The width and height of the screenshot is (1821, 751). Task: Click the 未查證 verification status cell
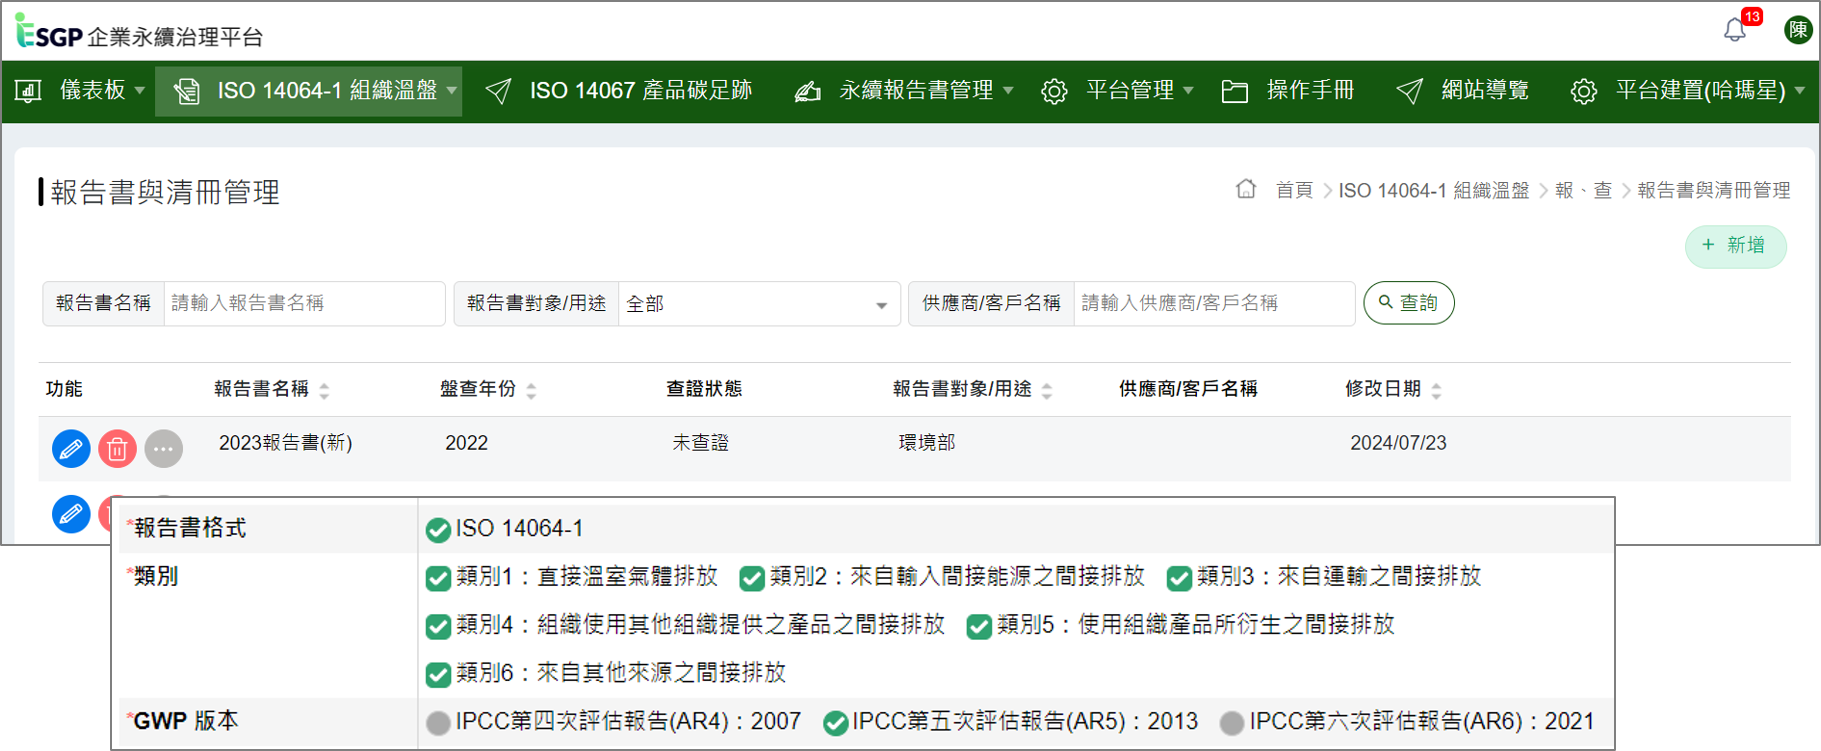point(700,443)
